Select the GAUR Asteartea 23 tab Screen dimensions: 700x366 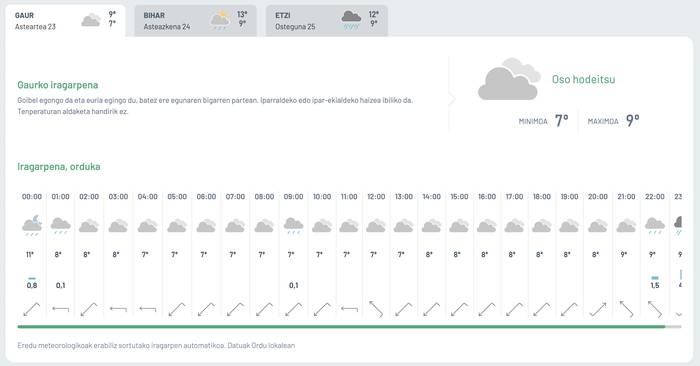click(x=66, y=21)
